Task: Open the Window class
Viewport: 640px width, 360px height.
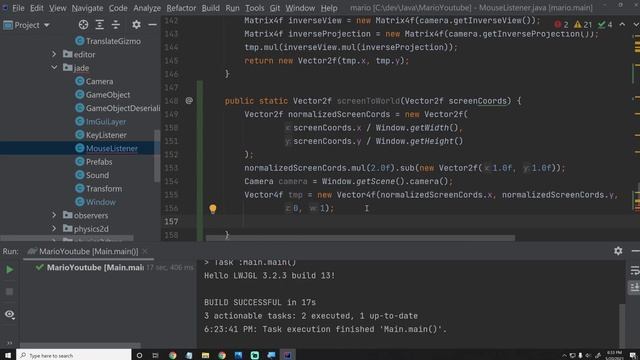Action: click(100, 202)
